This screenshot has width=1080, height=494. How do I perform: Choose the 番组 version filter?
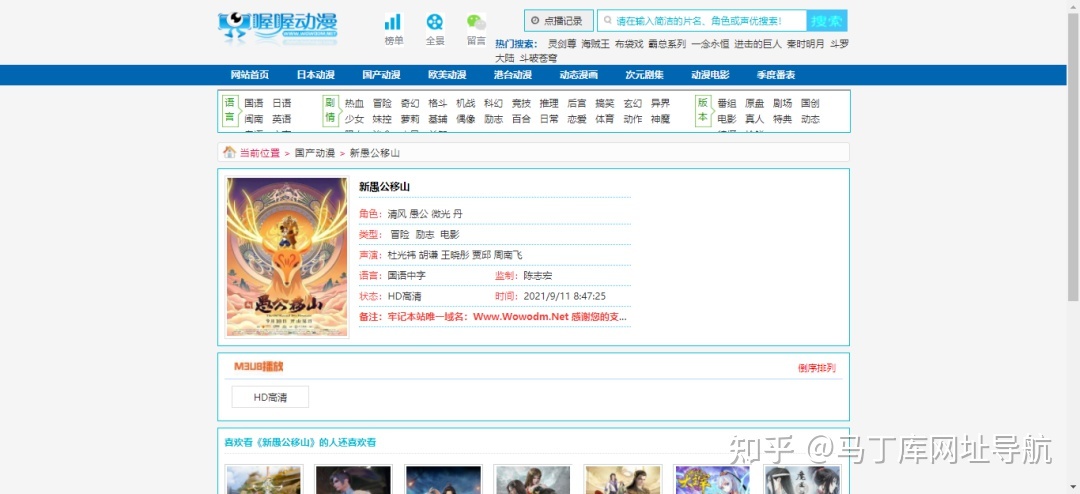click(x=727, y=103)
